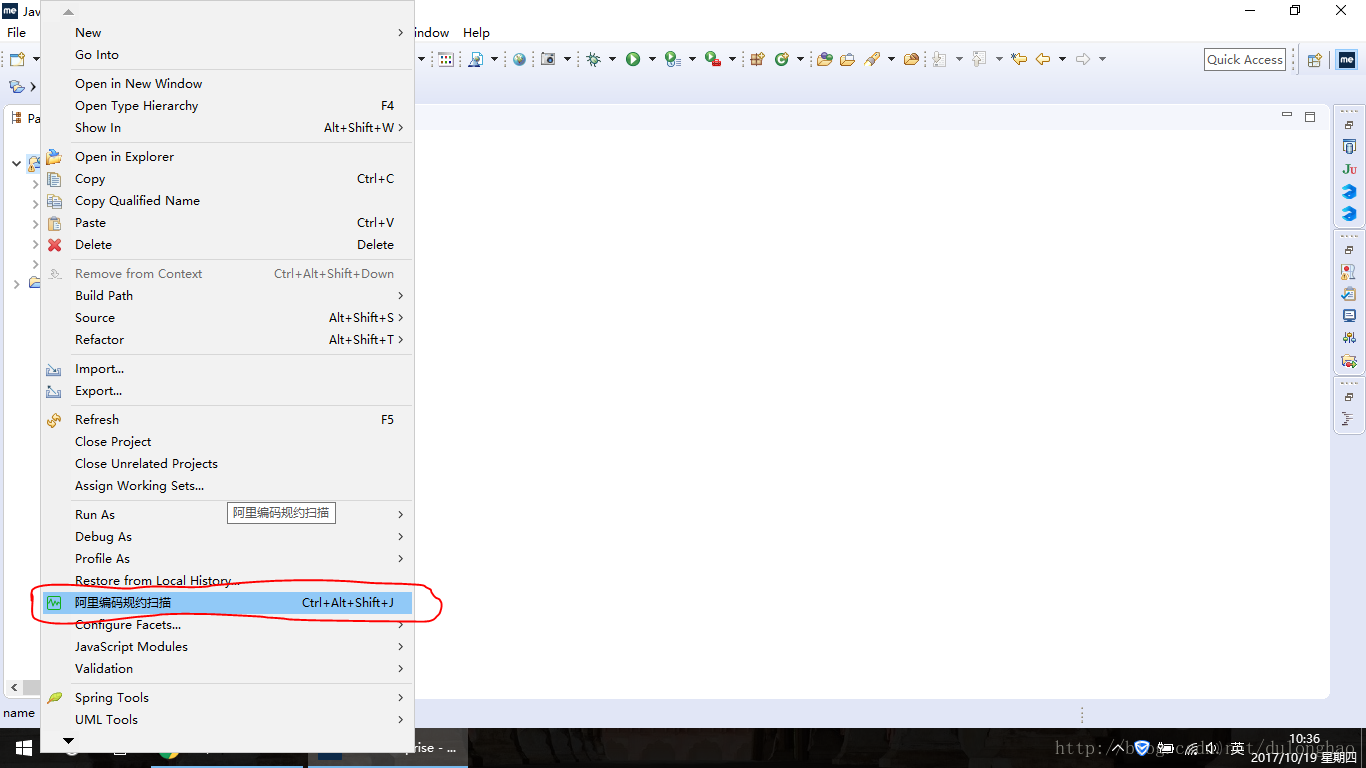1366x768 pixels.
Task: Open the New Java Class dropdown arrow
Action: coord(800,59)
